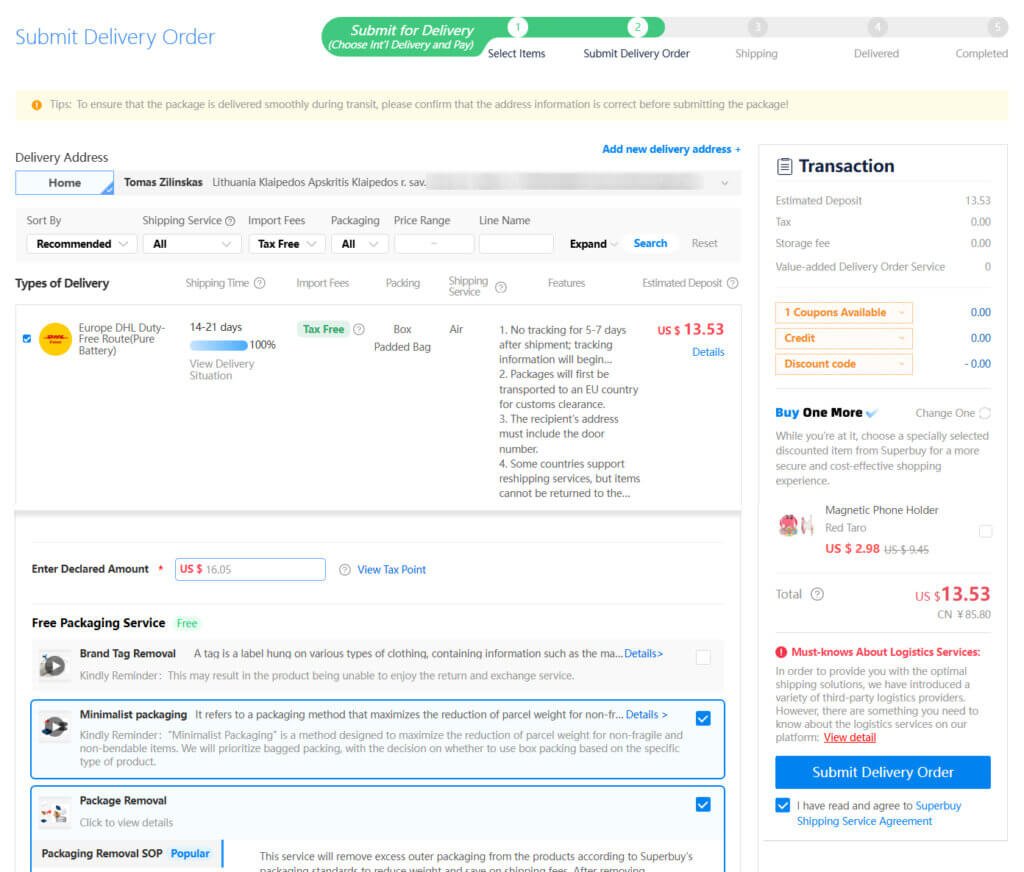This screenshot has height=872, width=1024.
Task: Click the Total help question icon
Action: [817, 594]
